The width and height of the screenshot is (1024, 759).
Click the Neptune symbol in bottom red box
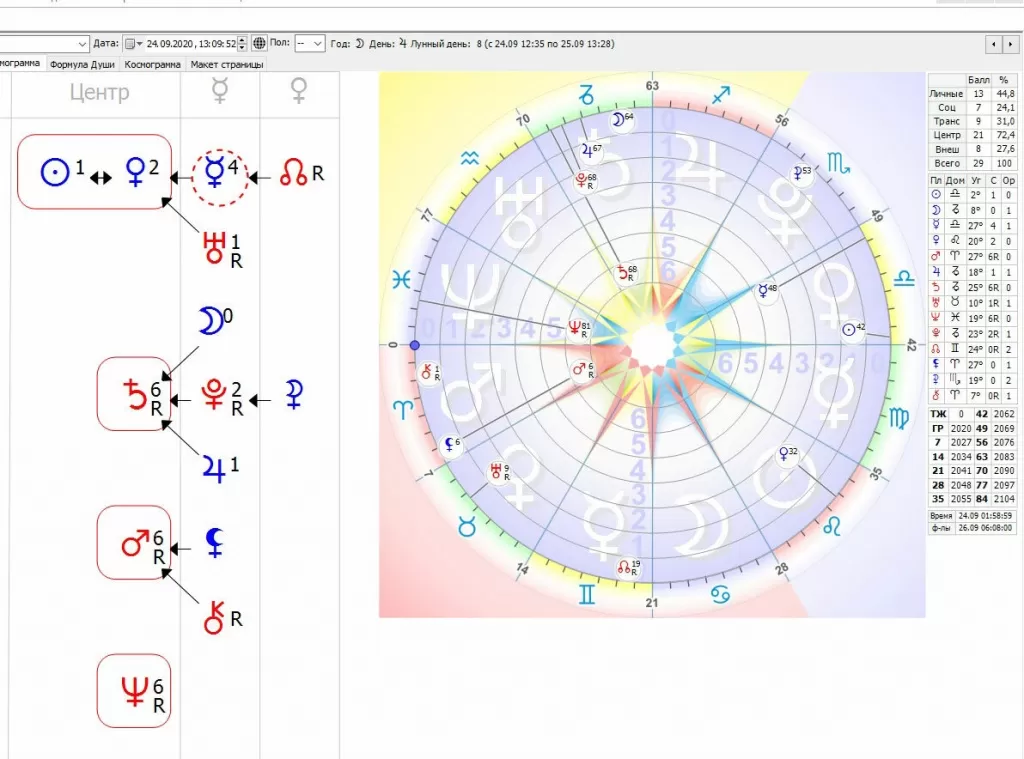(134, 690)
